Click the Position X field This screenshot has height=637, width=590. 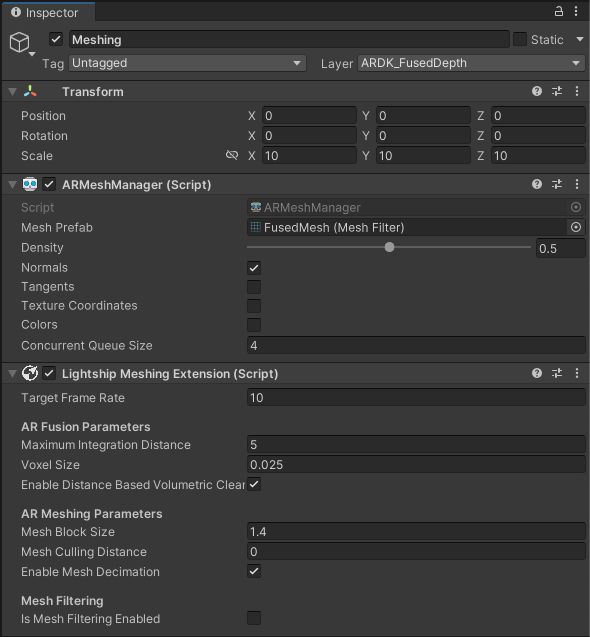click(309, 115)
